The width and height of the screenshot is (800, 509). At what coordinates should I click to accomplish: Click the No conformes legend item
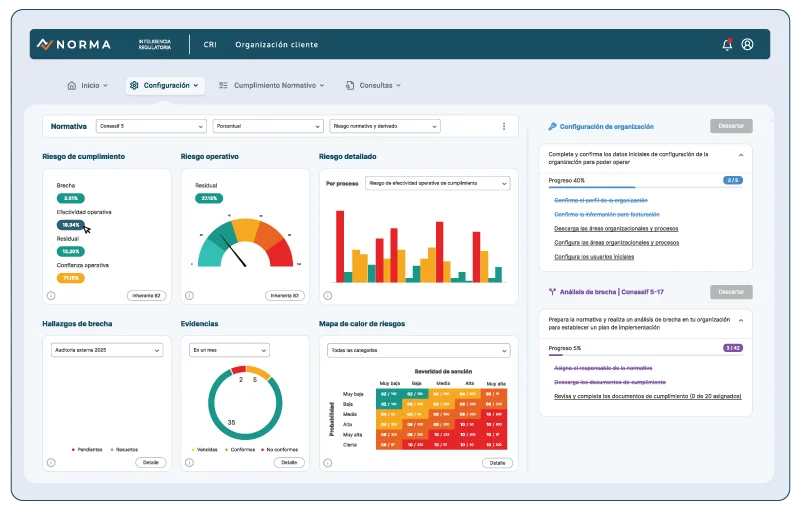coord(280,450)
